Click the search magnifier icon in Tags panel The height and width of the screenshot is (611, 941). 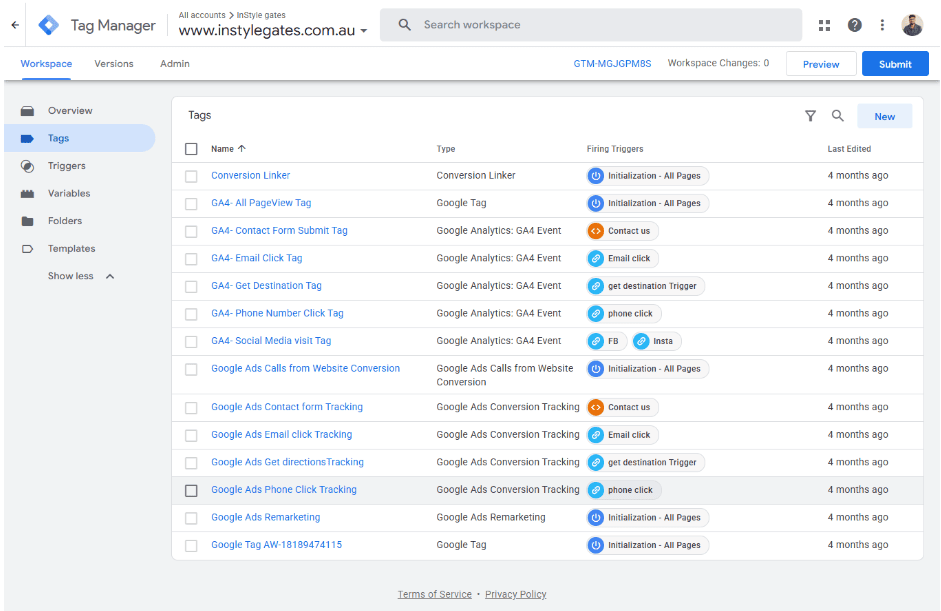click(838, 116)
